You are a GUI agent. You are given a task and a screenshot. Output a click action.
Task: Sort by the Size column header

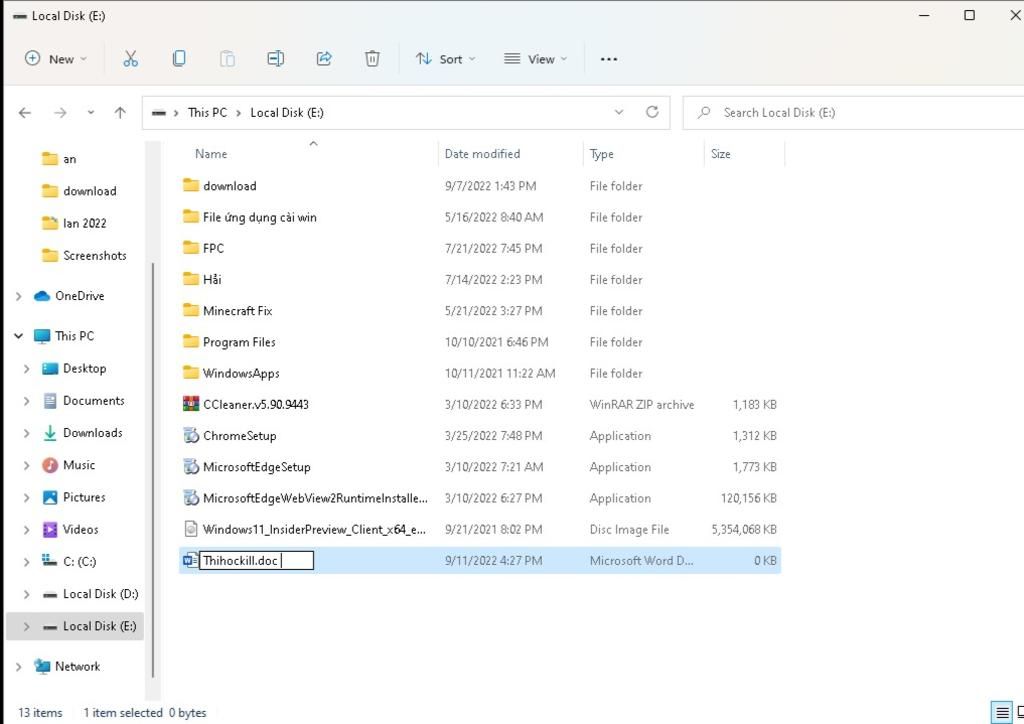tap(720, 154)
